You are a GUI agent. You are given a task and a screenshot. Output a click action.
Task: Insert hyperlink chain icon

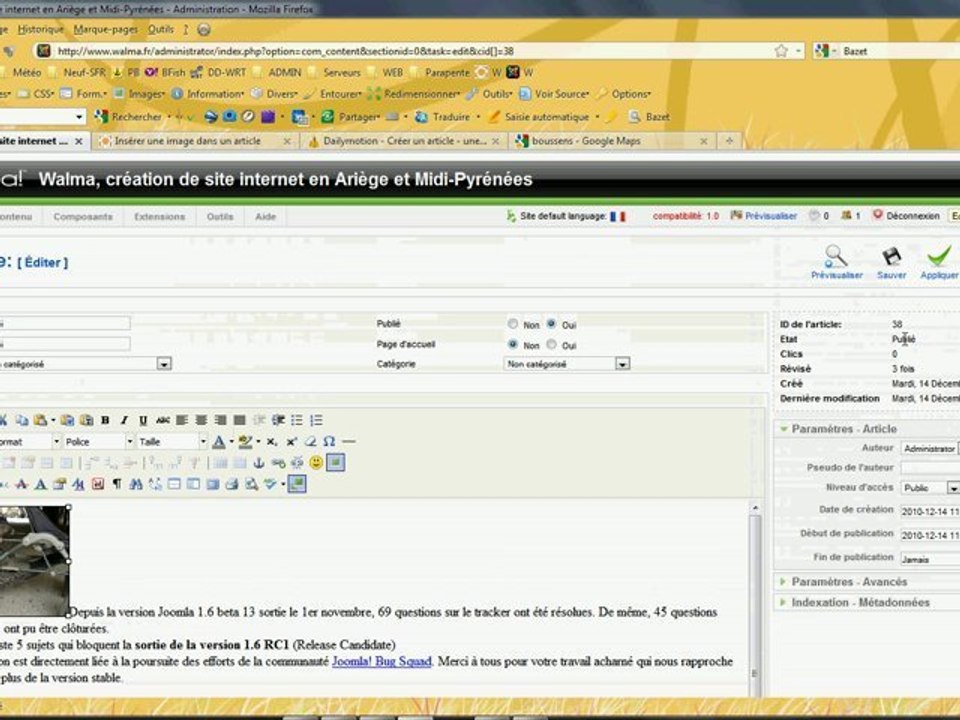point(278,463)
